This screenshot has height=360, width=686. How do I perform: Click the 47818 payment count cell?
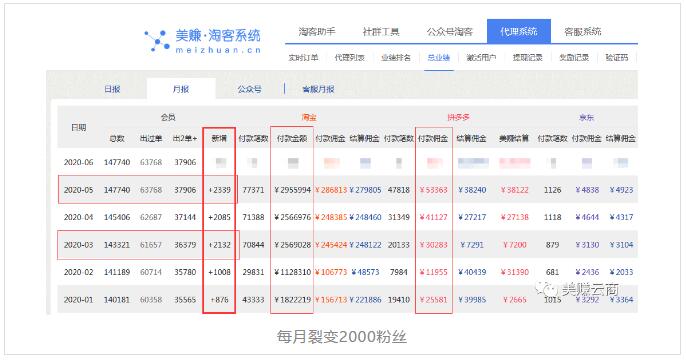pos(399,190)
